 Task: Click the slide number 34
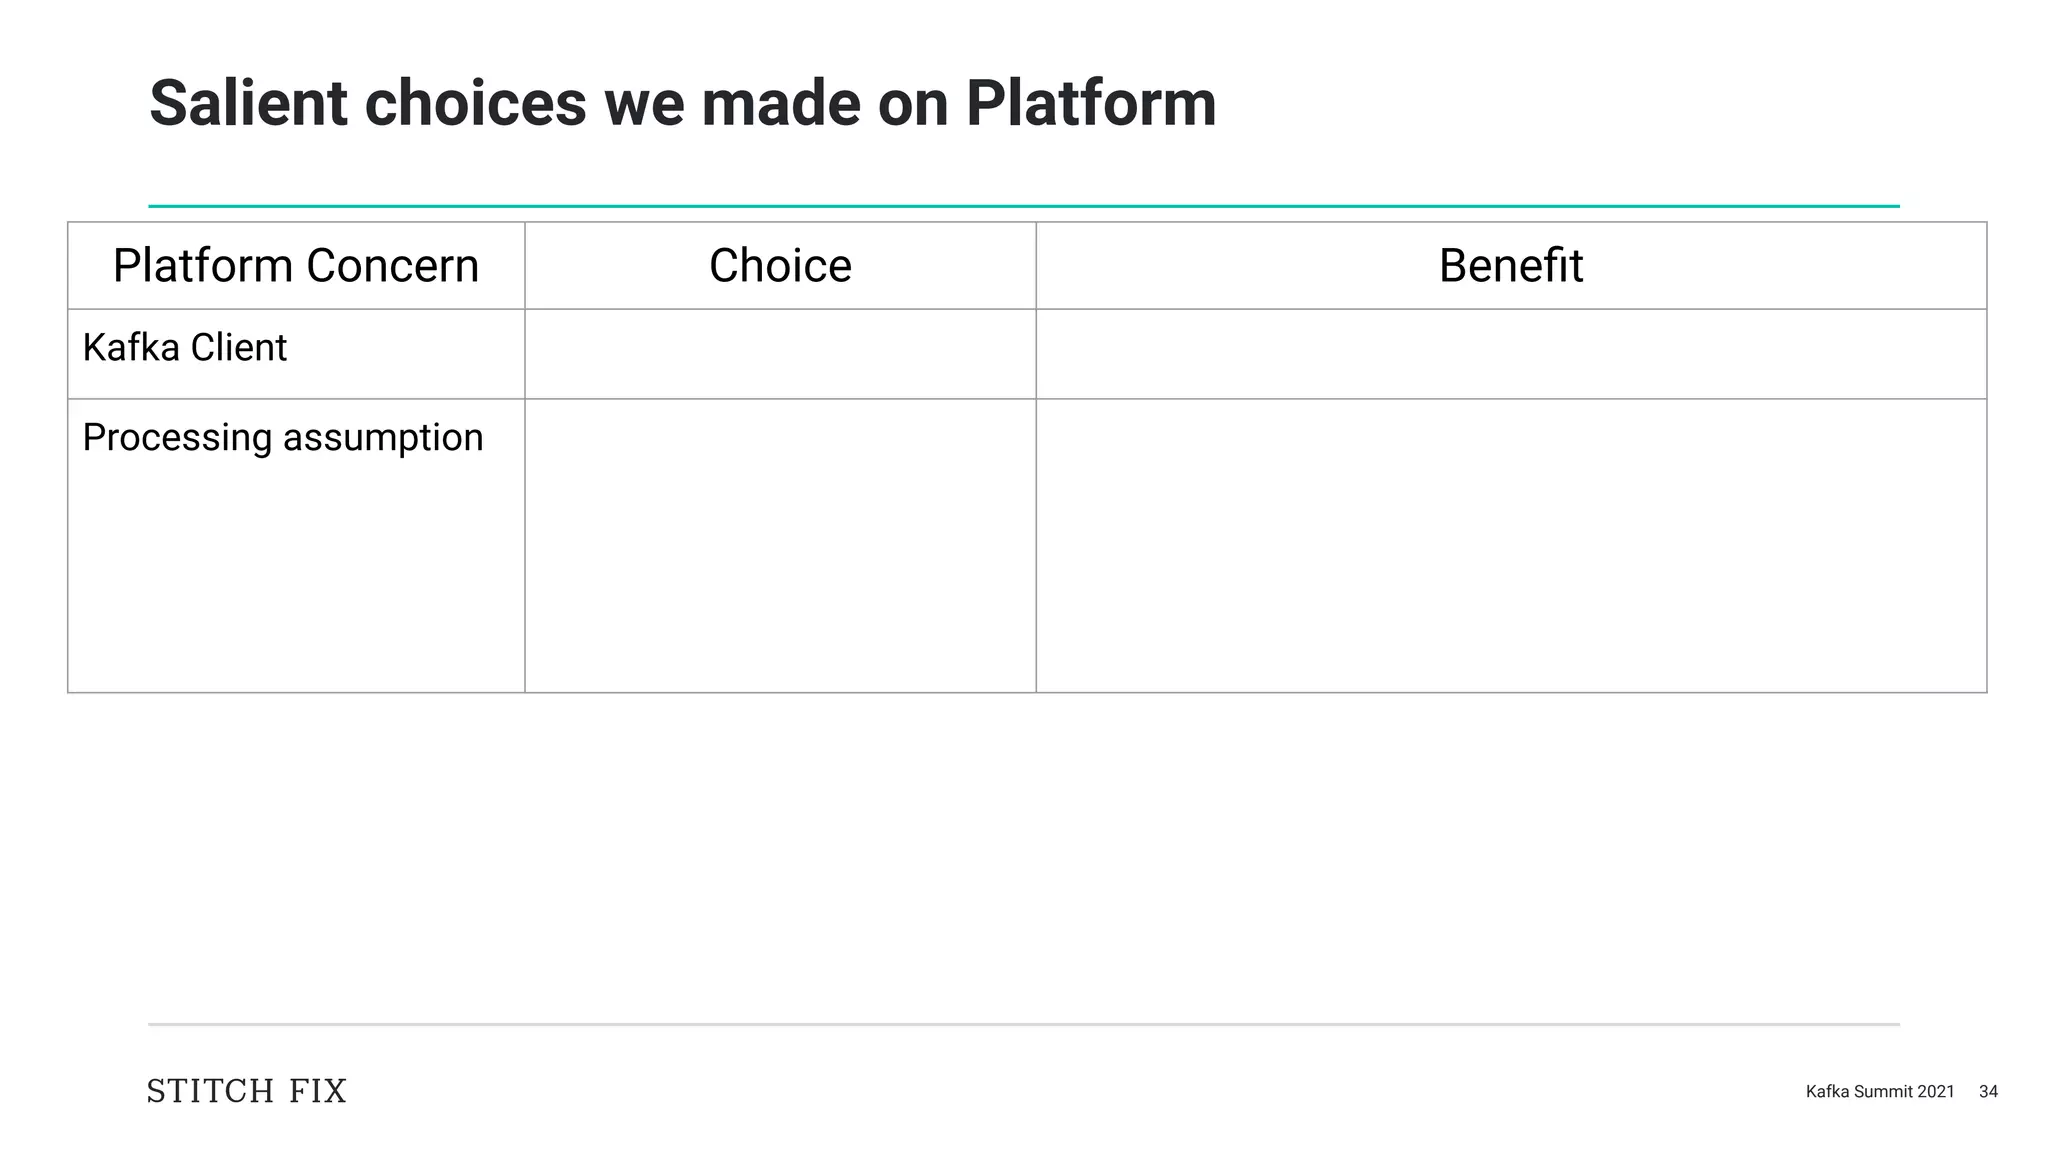click(x=1988, y=1092)
